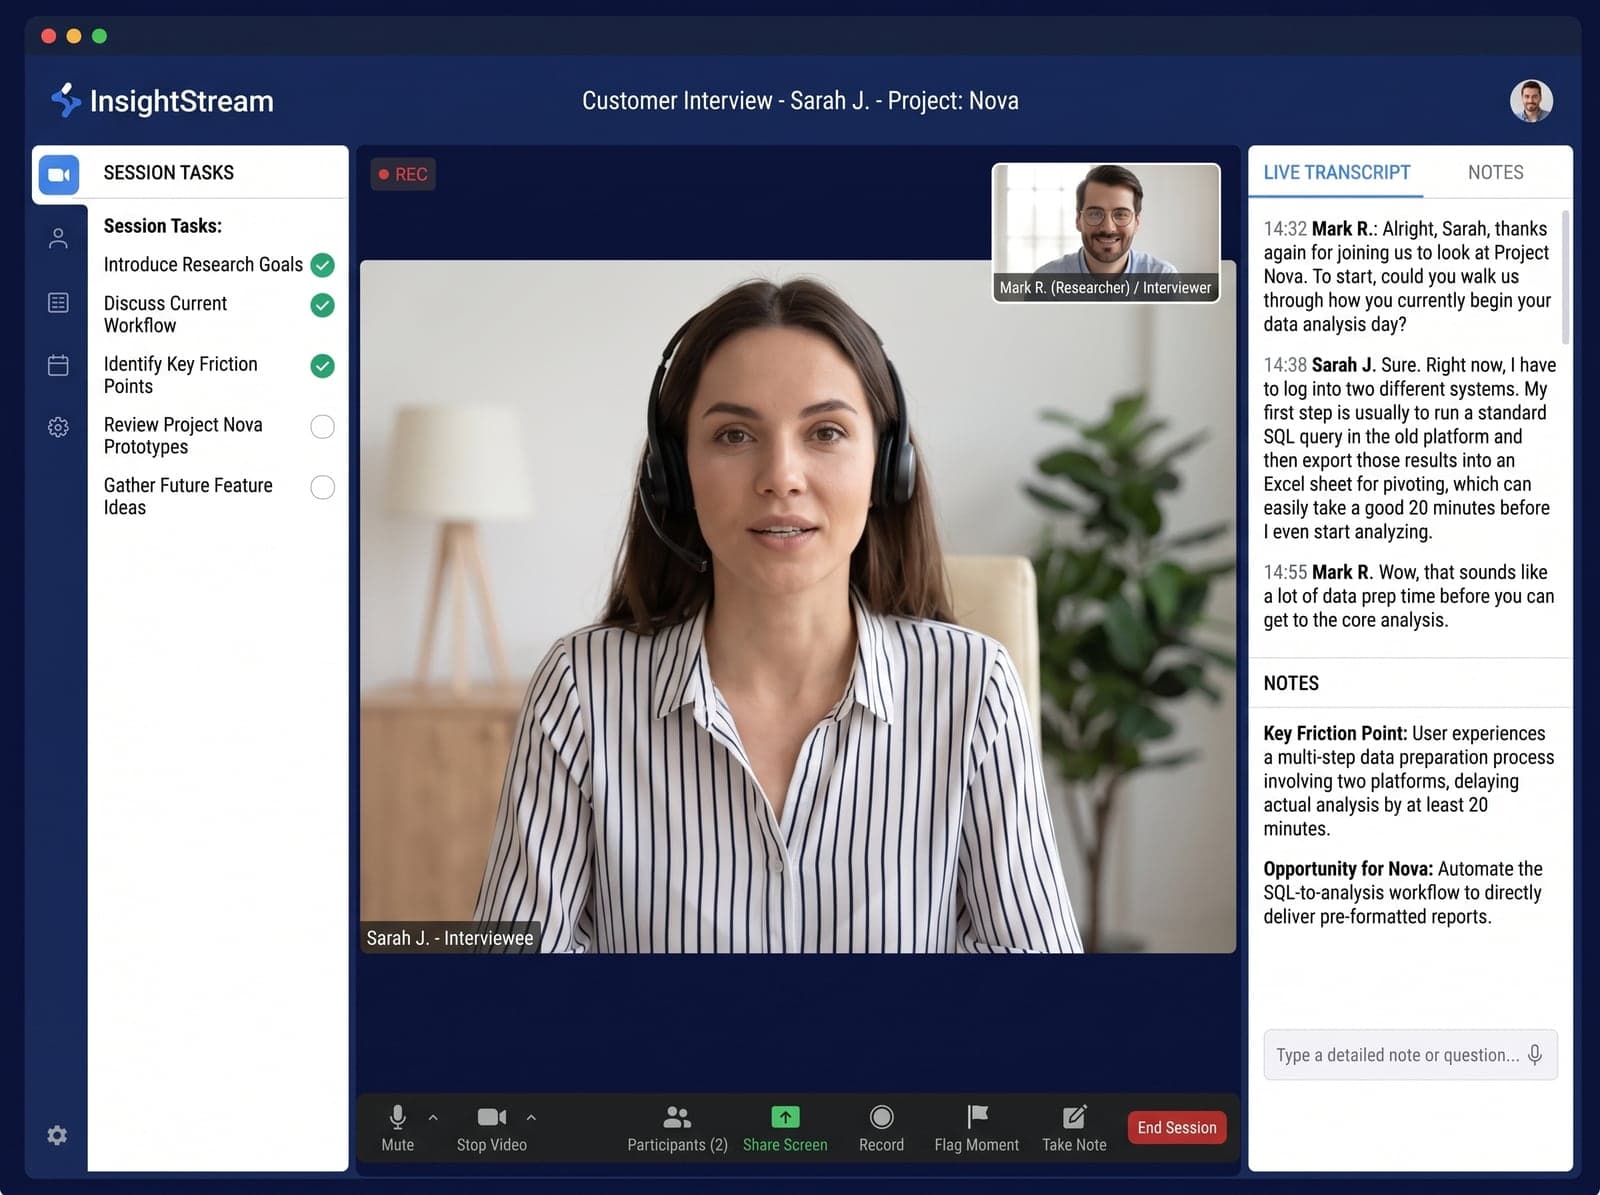Expand the Mute options arrow
Viewport: 1600px width, 1195px height.
[x=433, y=1118]
